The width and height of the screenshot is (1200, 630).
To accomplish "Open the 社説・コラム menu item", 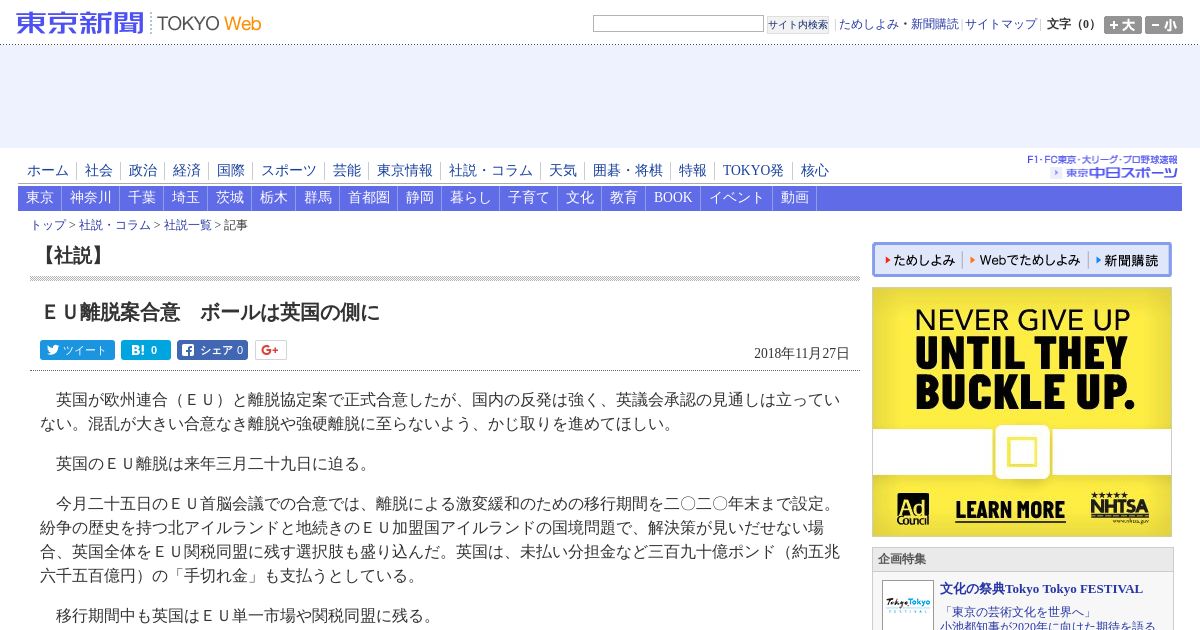I will (491, 171).
